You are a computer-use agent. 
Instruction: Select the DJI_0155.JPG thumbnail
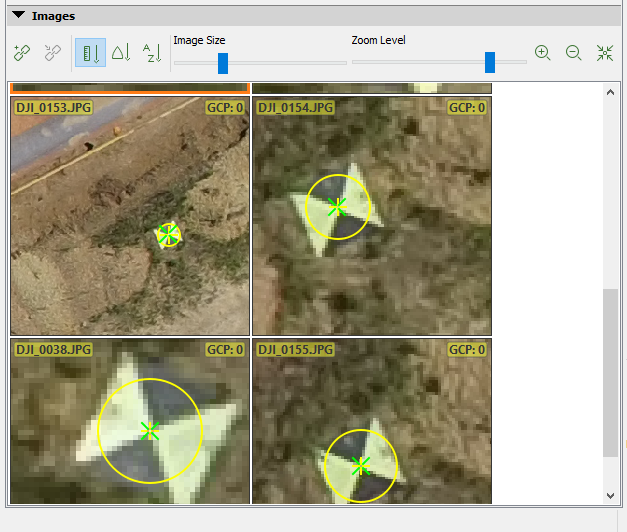pyautogui.click(x=372, y=421)
